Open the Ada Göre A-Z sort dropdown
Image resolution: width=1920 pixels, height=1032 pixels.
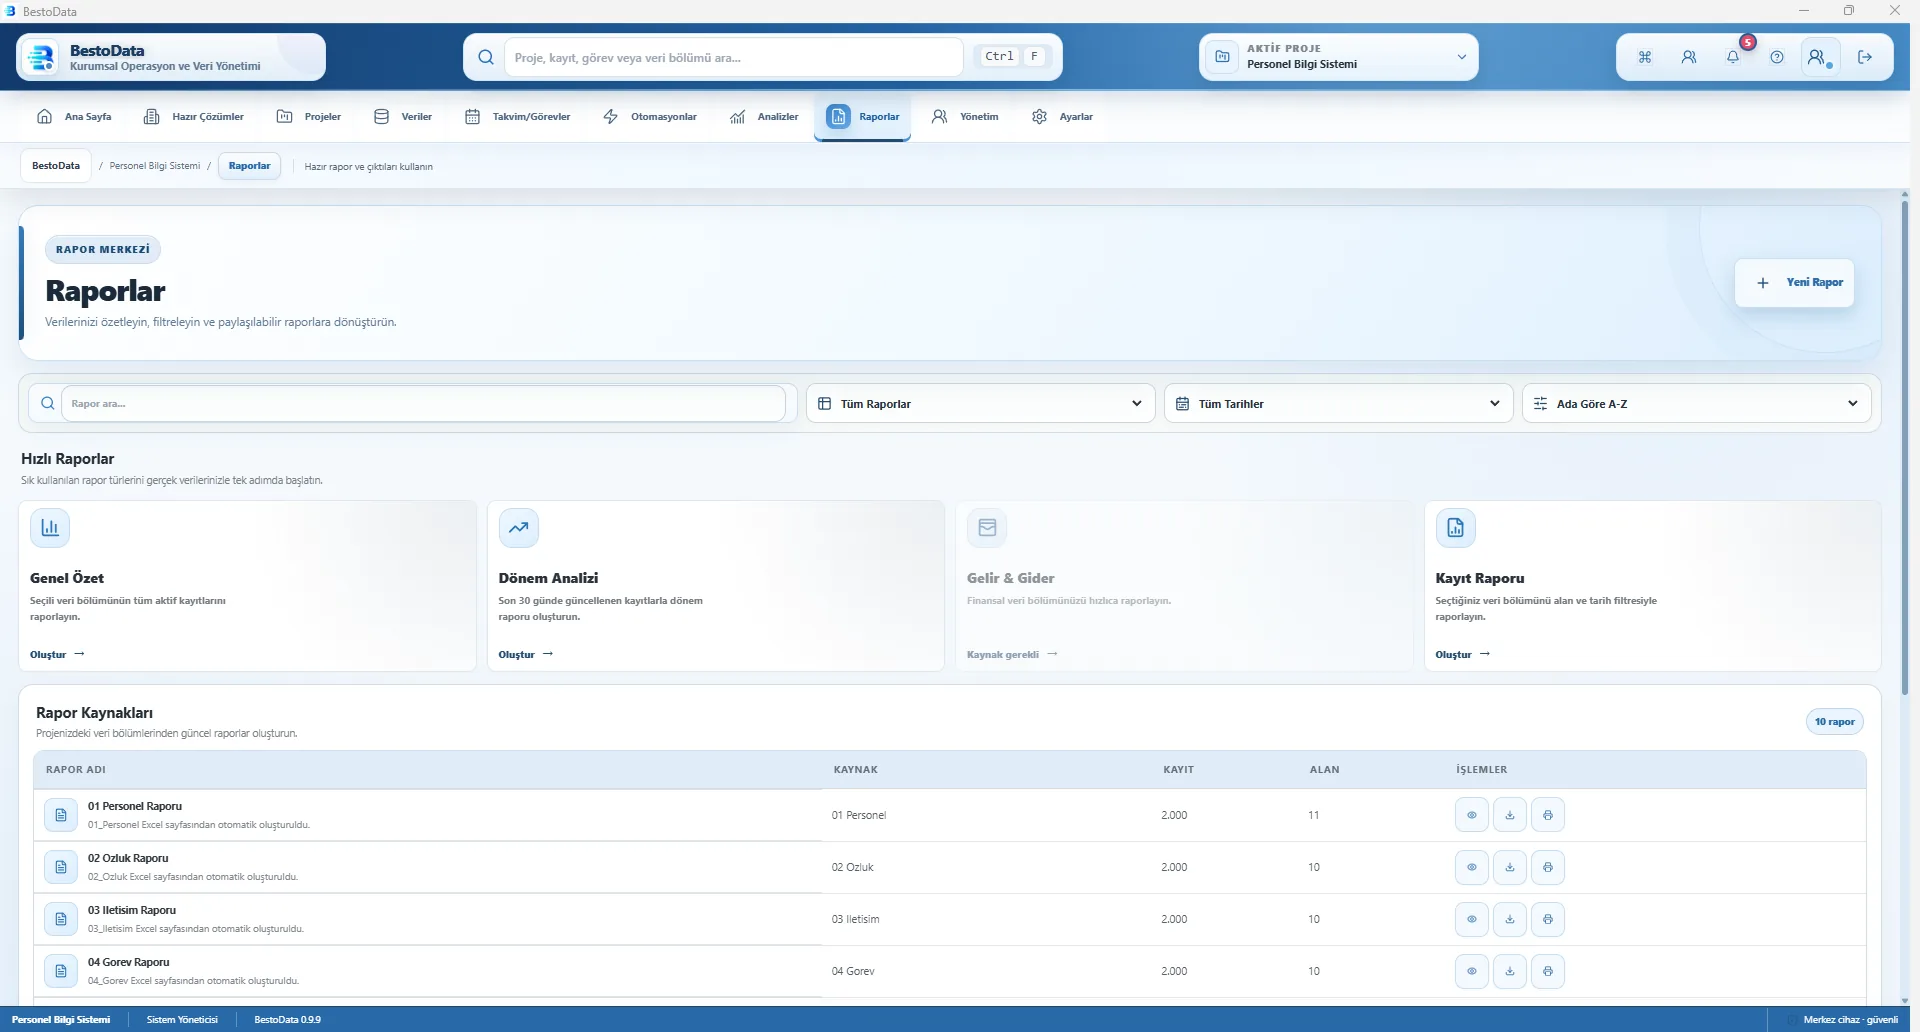(x=1696, y=404)
